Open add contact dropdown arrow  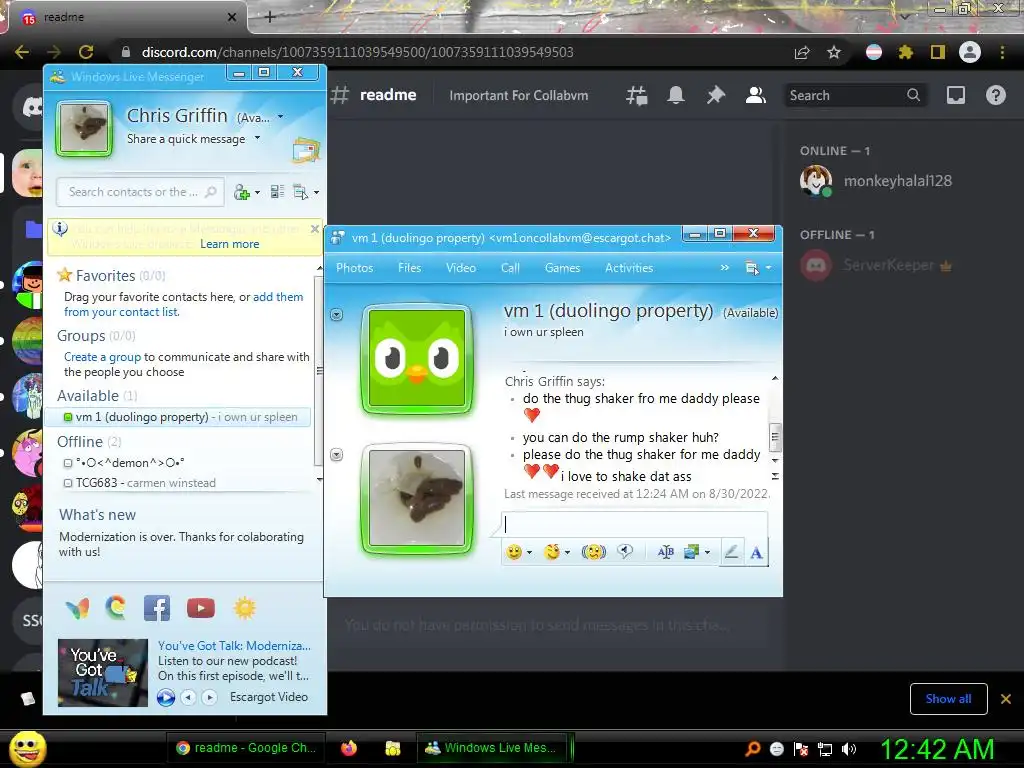click(x=257, y=193)
